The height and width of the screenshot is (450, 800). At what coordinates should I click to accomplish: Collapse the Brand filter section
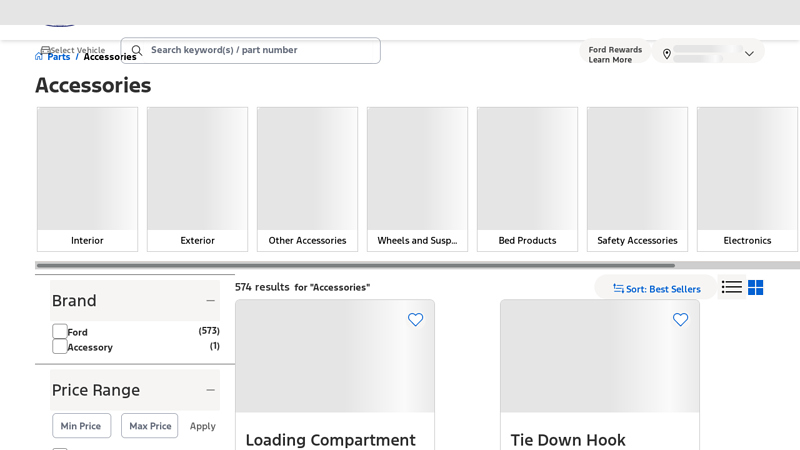[210, 301]
